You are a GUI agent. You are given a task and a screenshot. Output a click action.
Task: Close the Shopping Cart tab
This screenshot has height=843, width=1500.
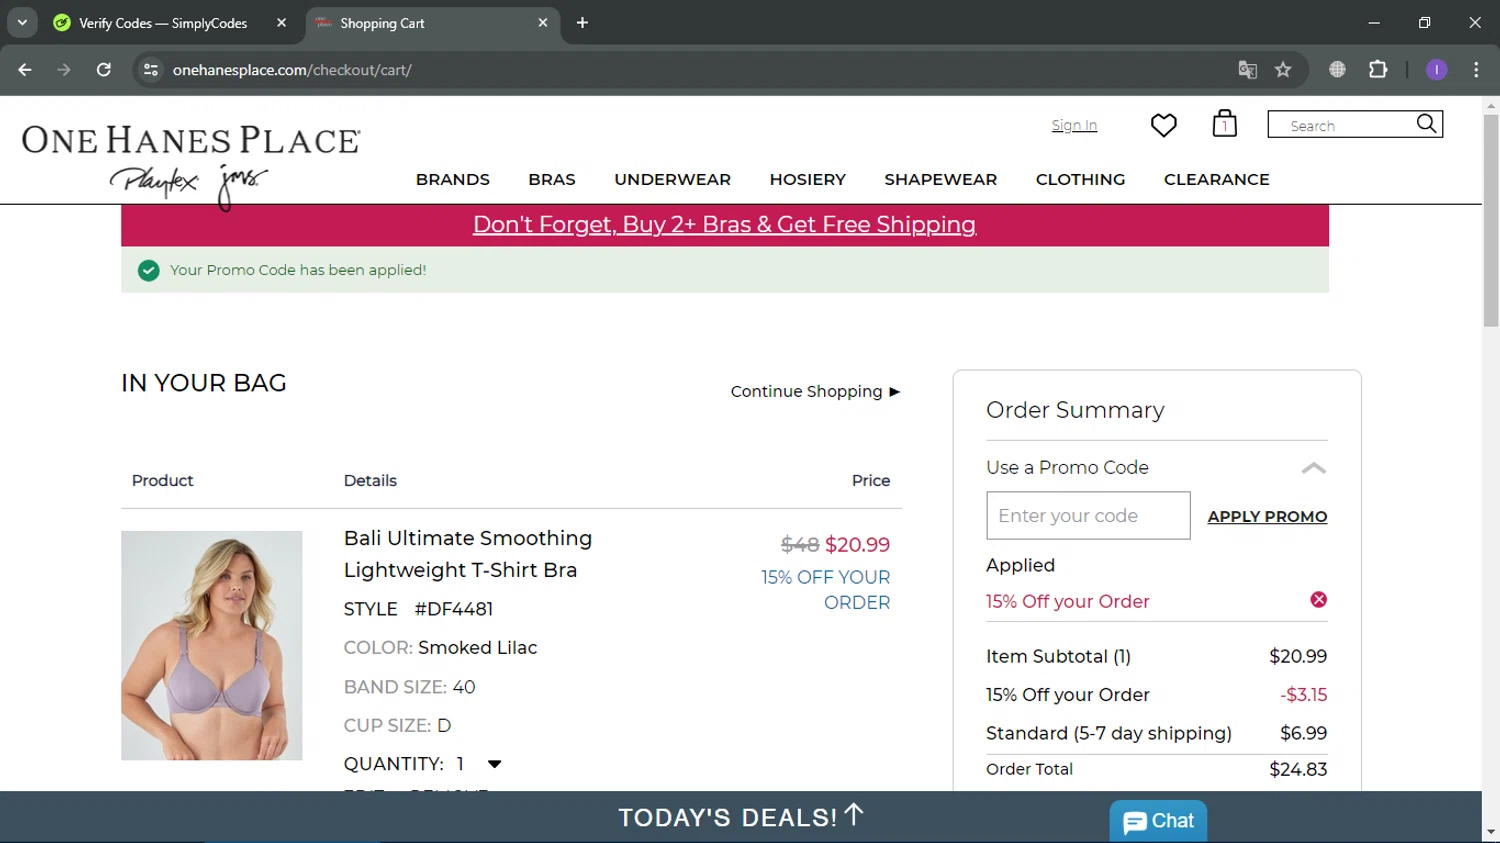tap(543, 23)
